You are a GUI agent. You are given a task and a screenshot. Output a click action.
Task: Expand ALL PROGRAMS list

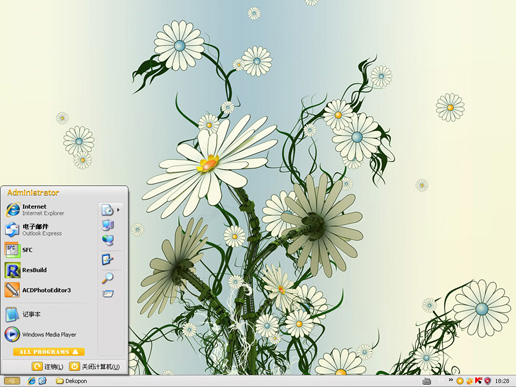[49, 352]
